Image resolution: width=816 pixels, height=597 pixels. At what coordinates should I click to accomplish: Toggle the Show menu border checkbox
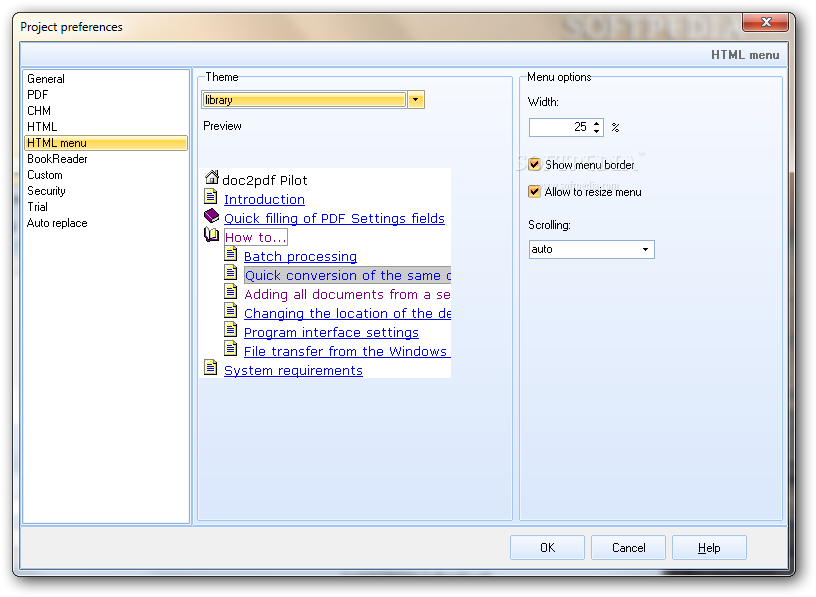[534, 164]
